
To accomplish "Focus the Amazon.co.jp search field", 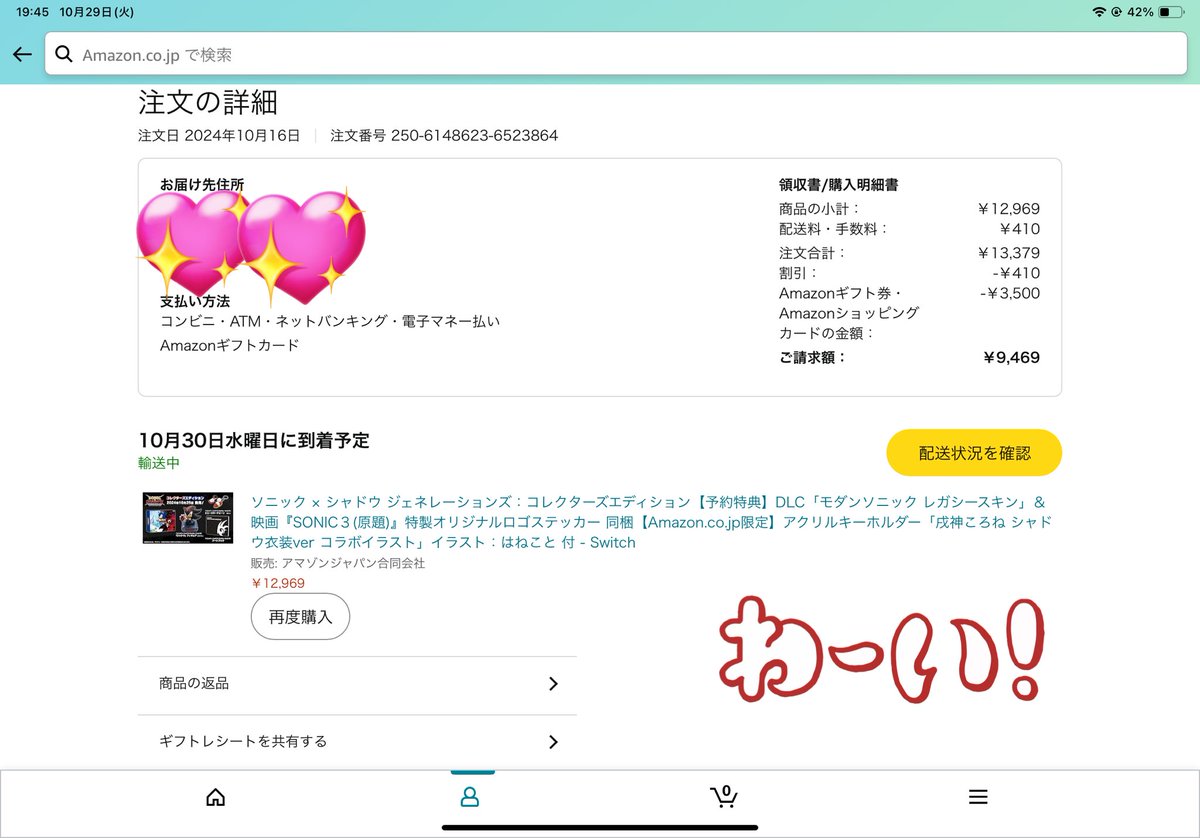I will 616,54.
